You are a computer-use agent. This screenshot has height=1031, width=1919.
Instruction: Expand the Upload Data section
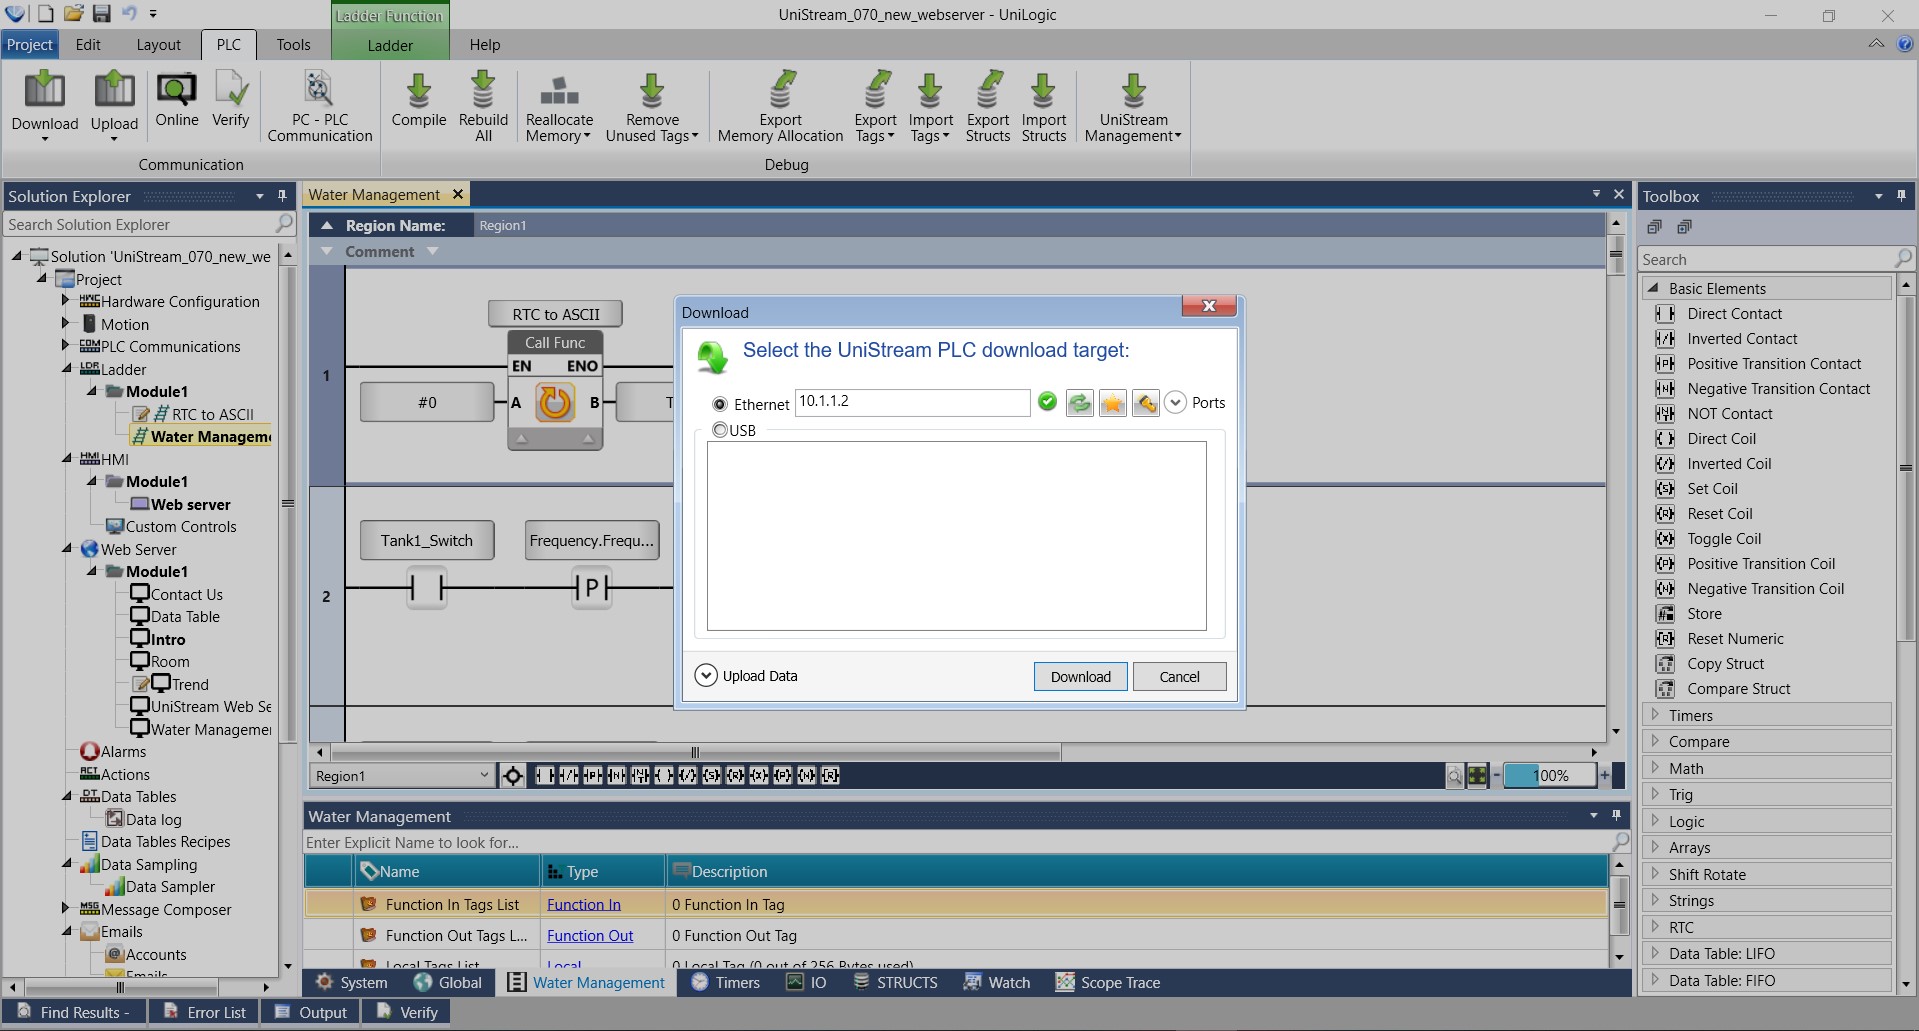pos(706,676)
